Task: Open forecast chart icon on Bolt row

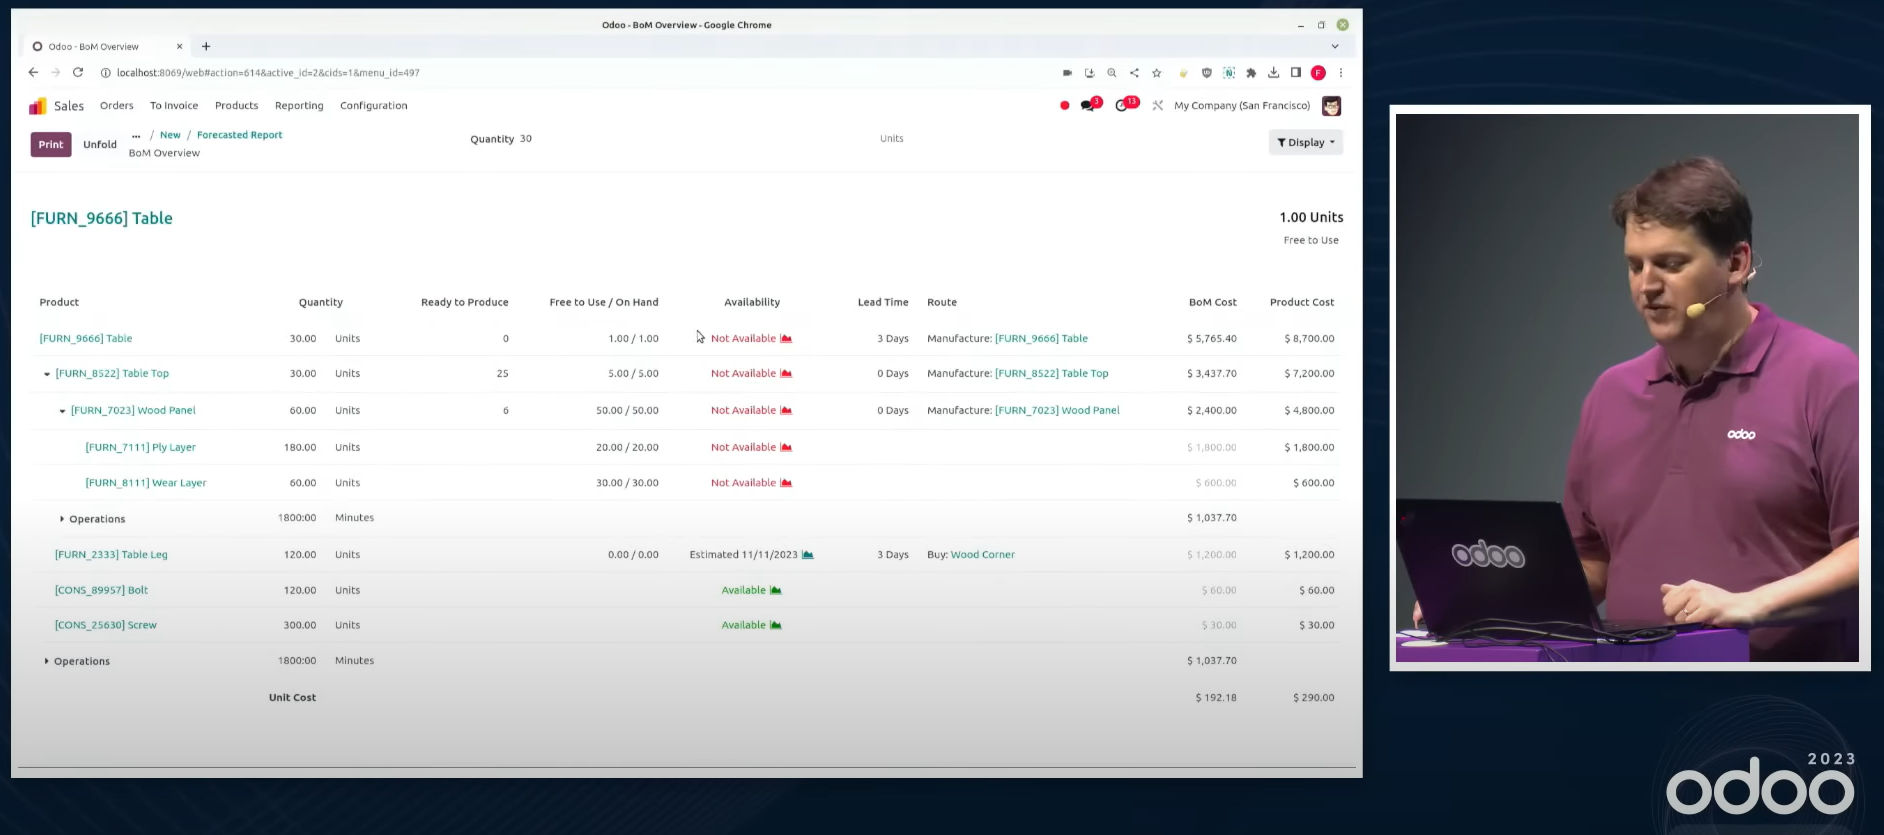Action: (776, 591)
